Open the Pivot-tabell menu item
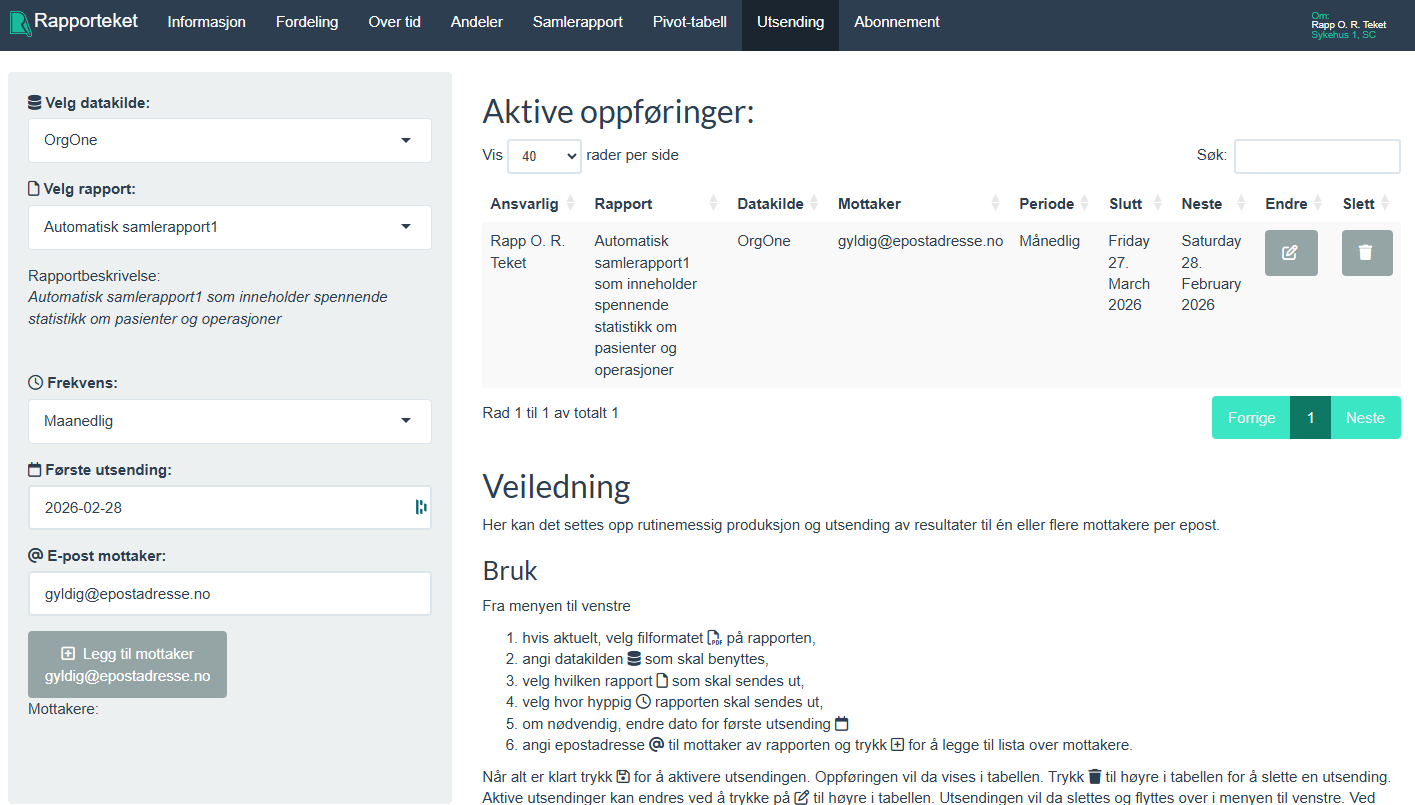Viewport: 1415px width, 805px height. coord(689,22)
